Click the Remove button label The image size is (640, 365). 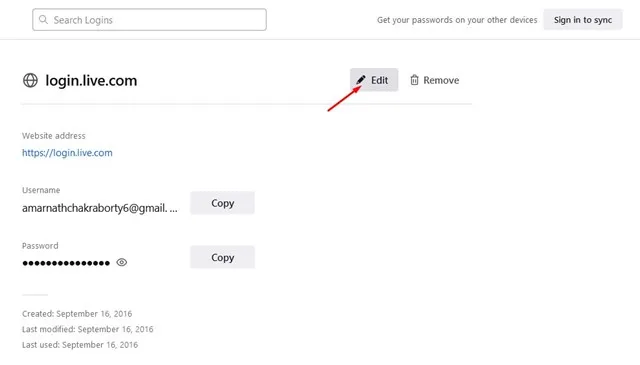click(441, 80)
